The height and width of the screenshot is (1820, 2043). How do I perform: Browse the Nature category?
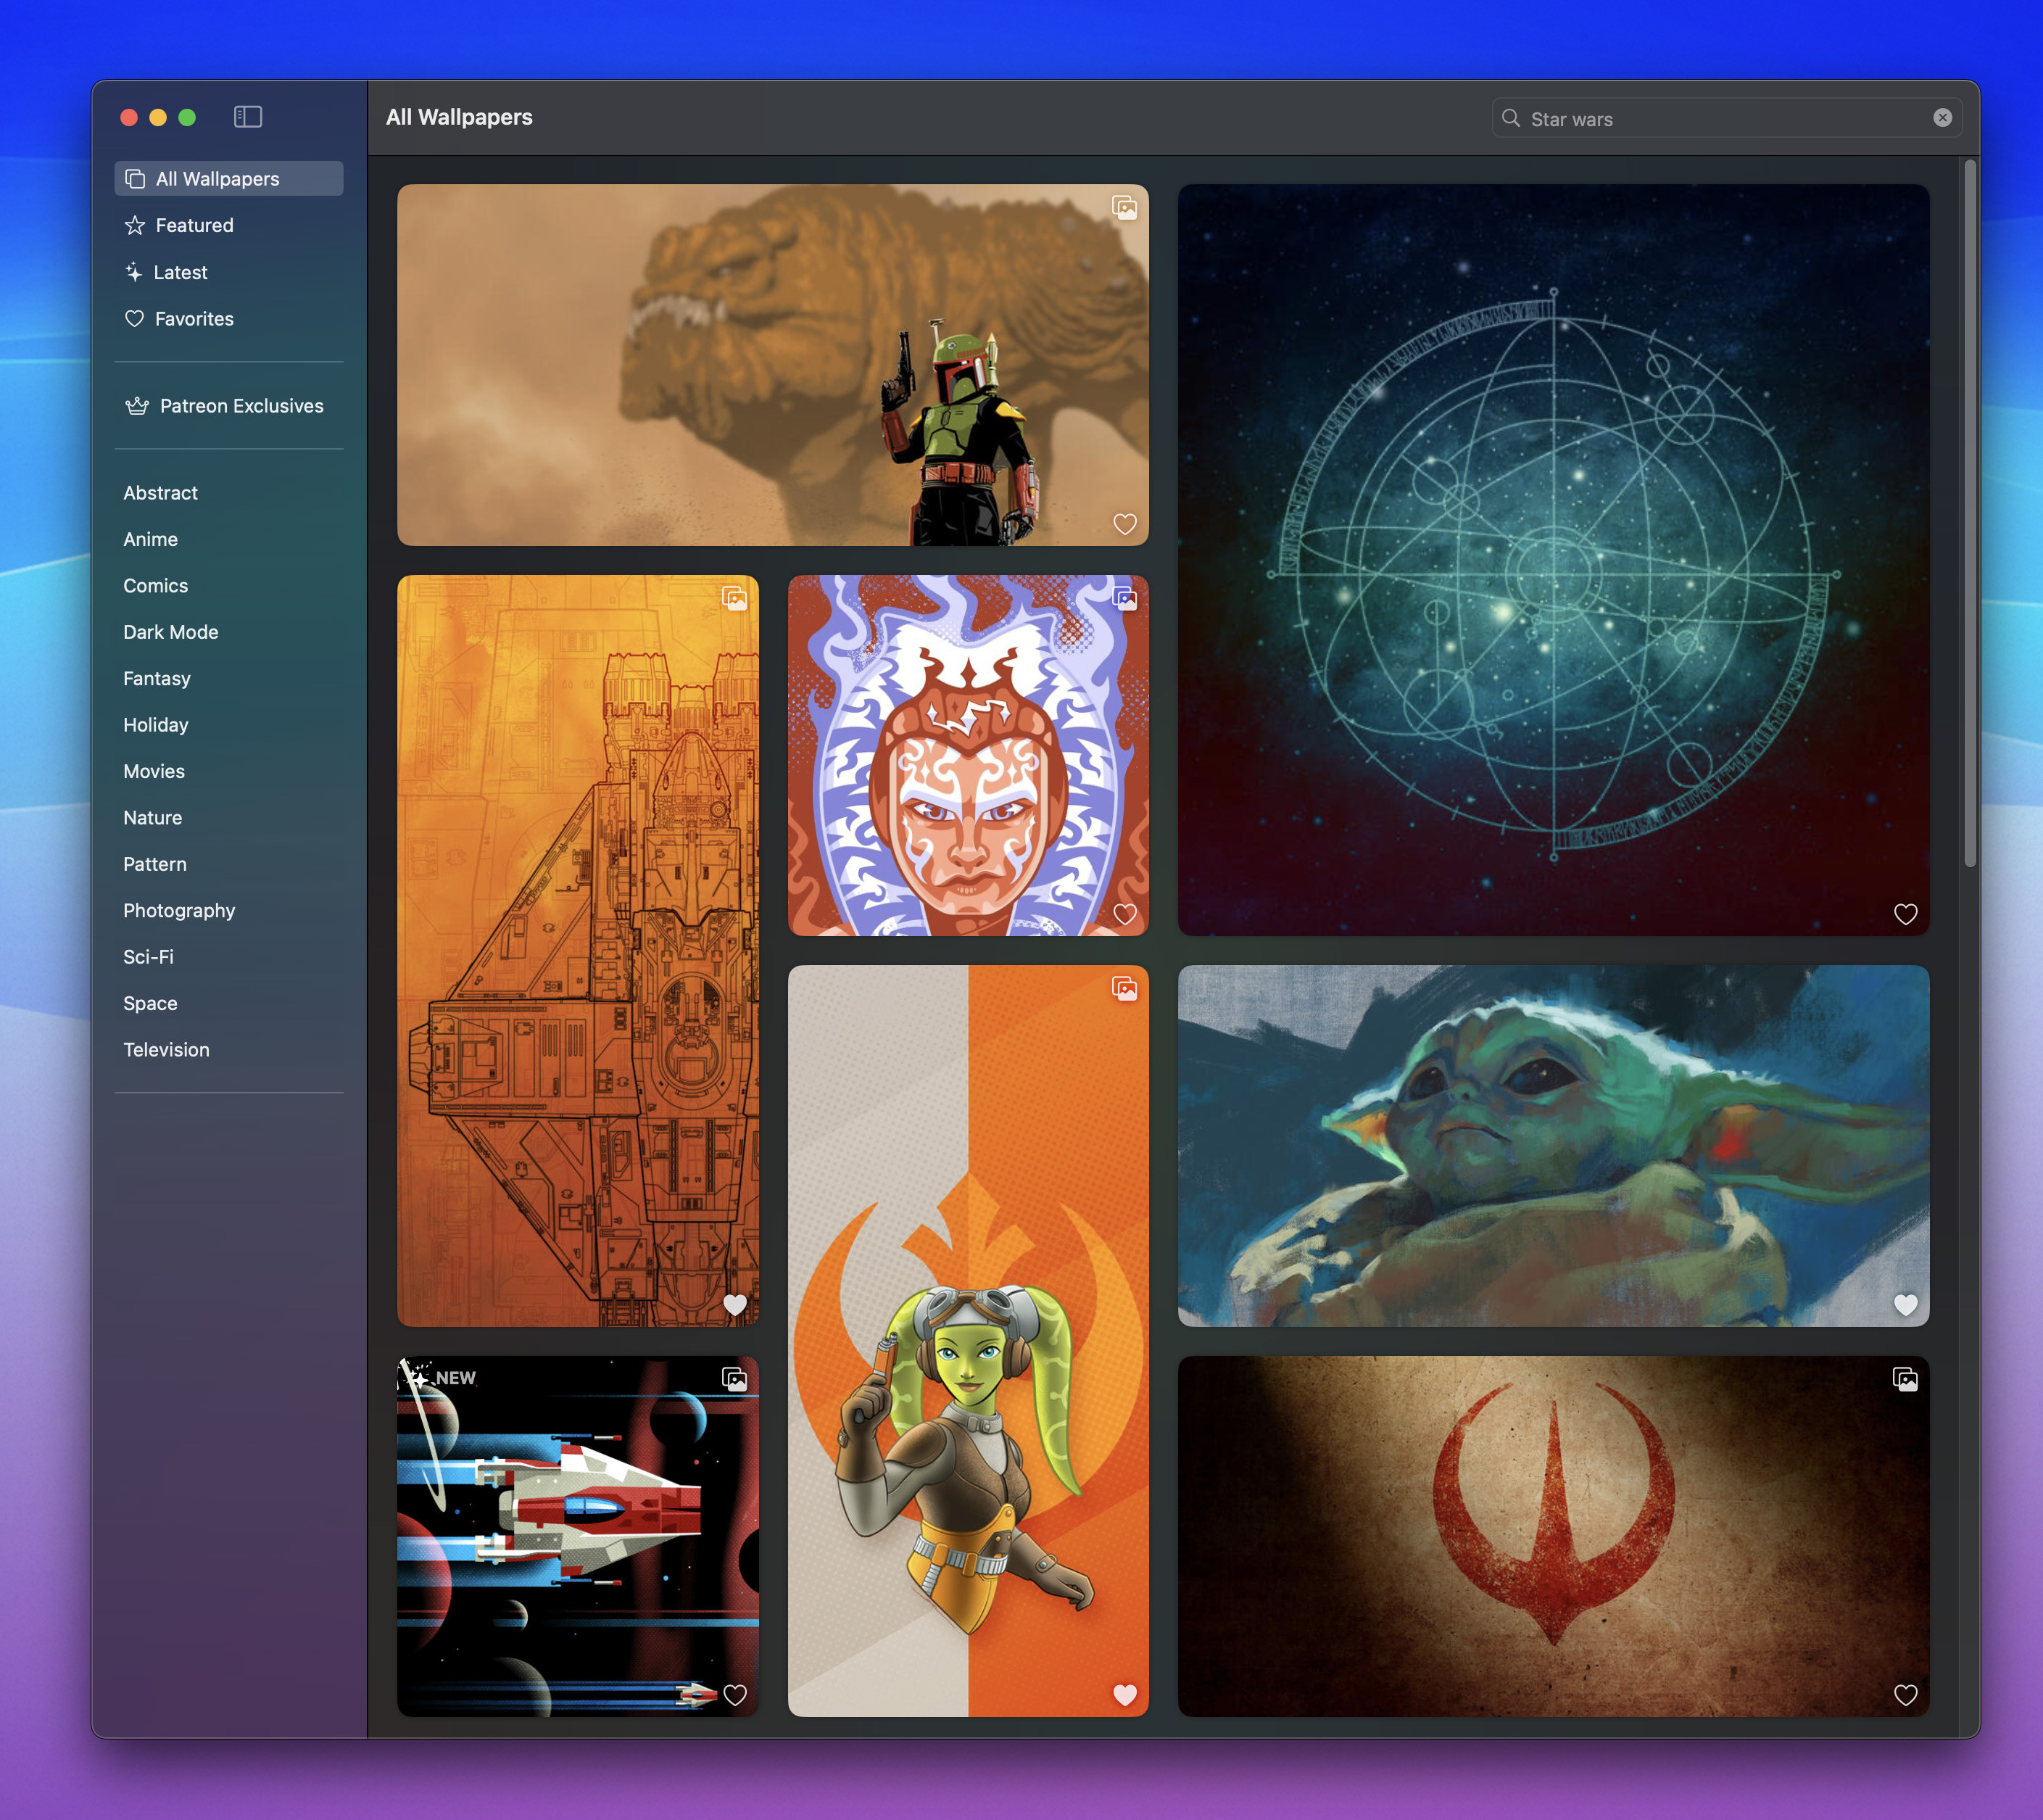coord(152,818)
